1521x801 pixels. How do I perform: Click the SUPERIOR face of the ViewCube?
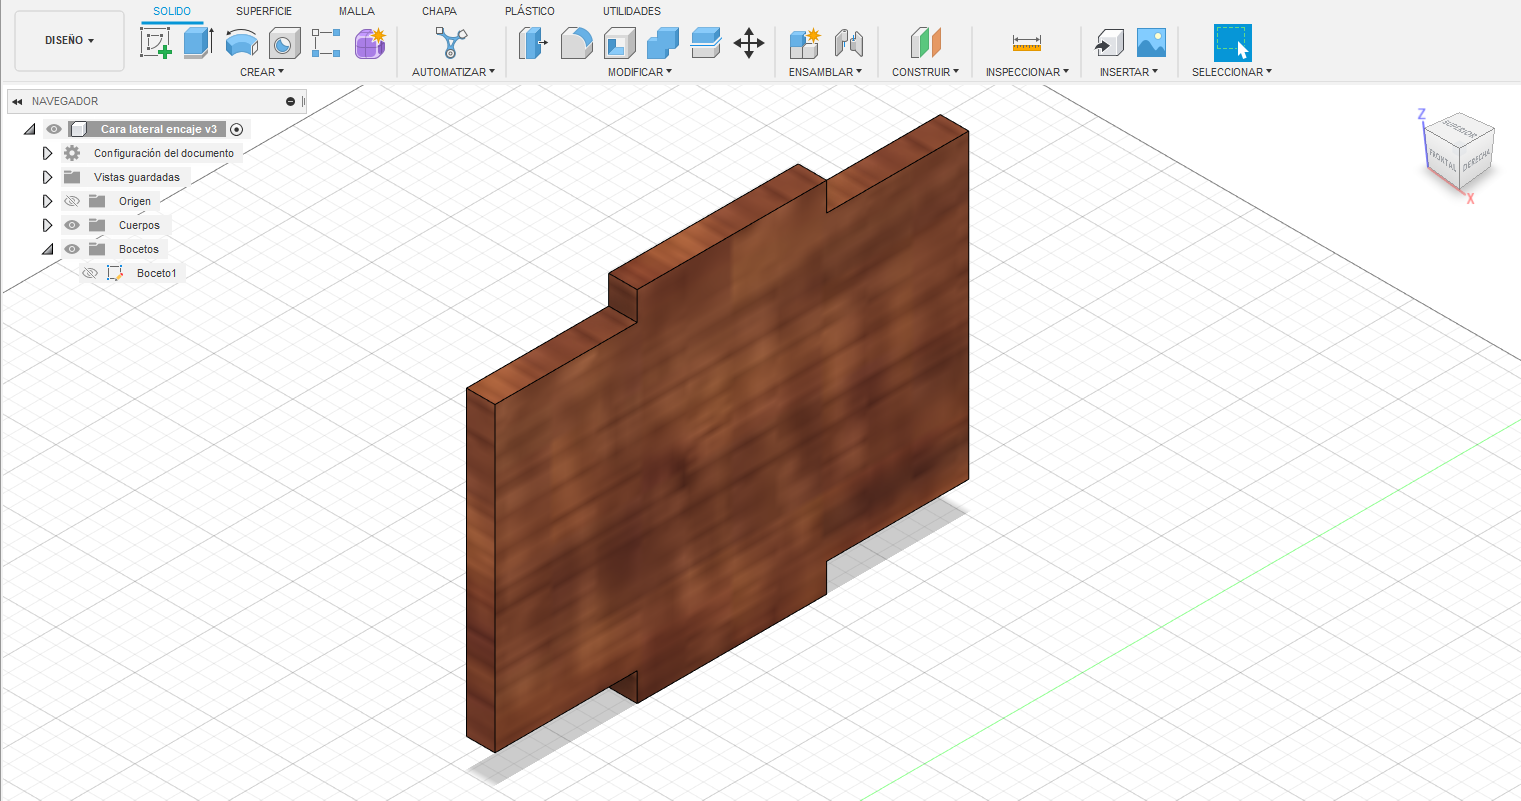(1460, 132)
